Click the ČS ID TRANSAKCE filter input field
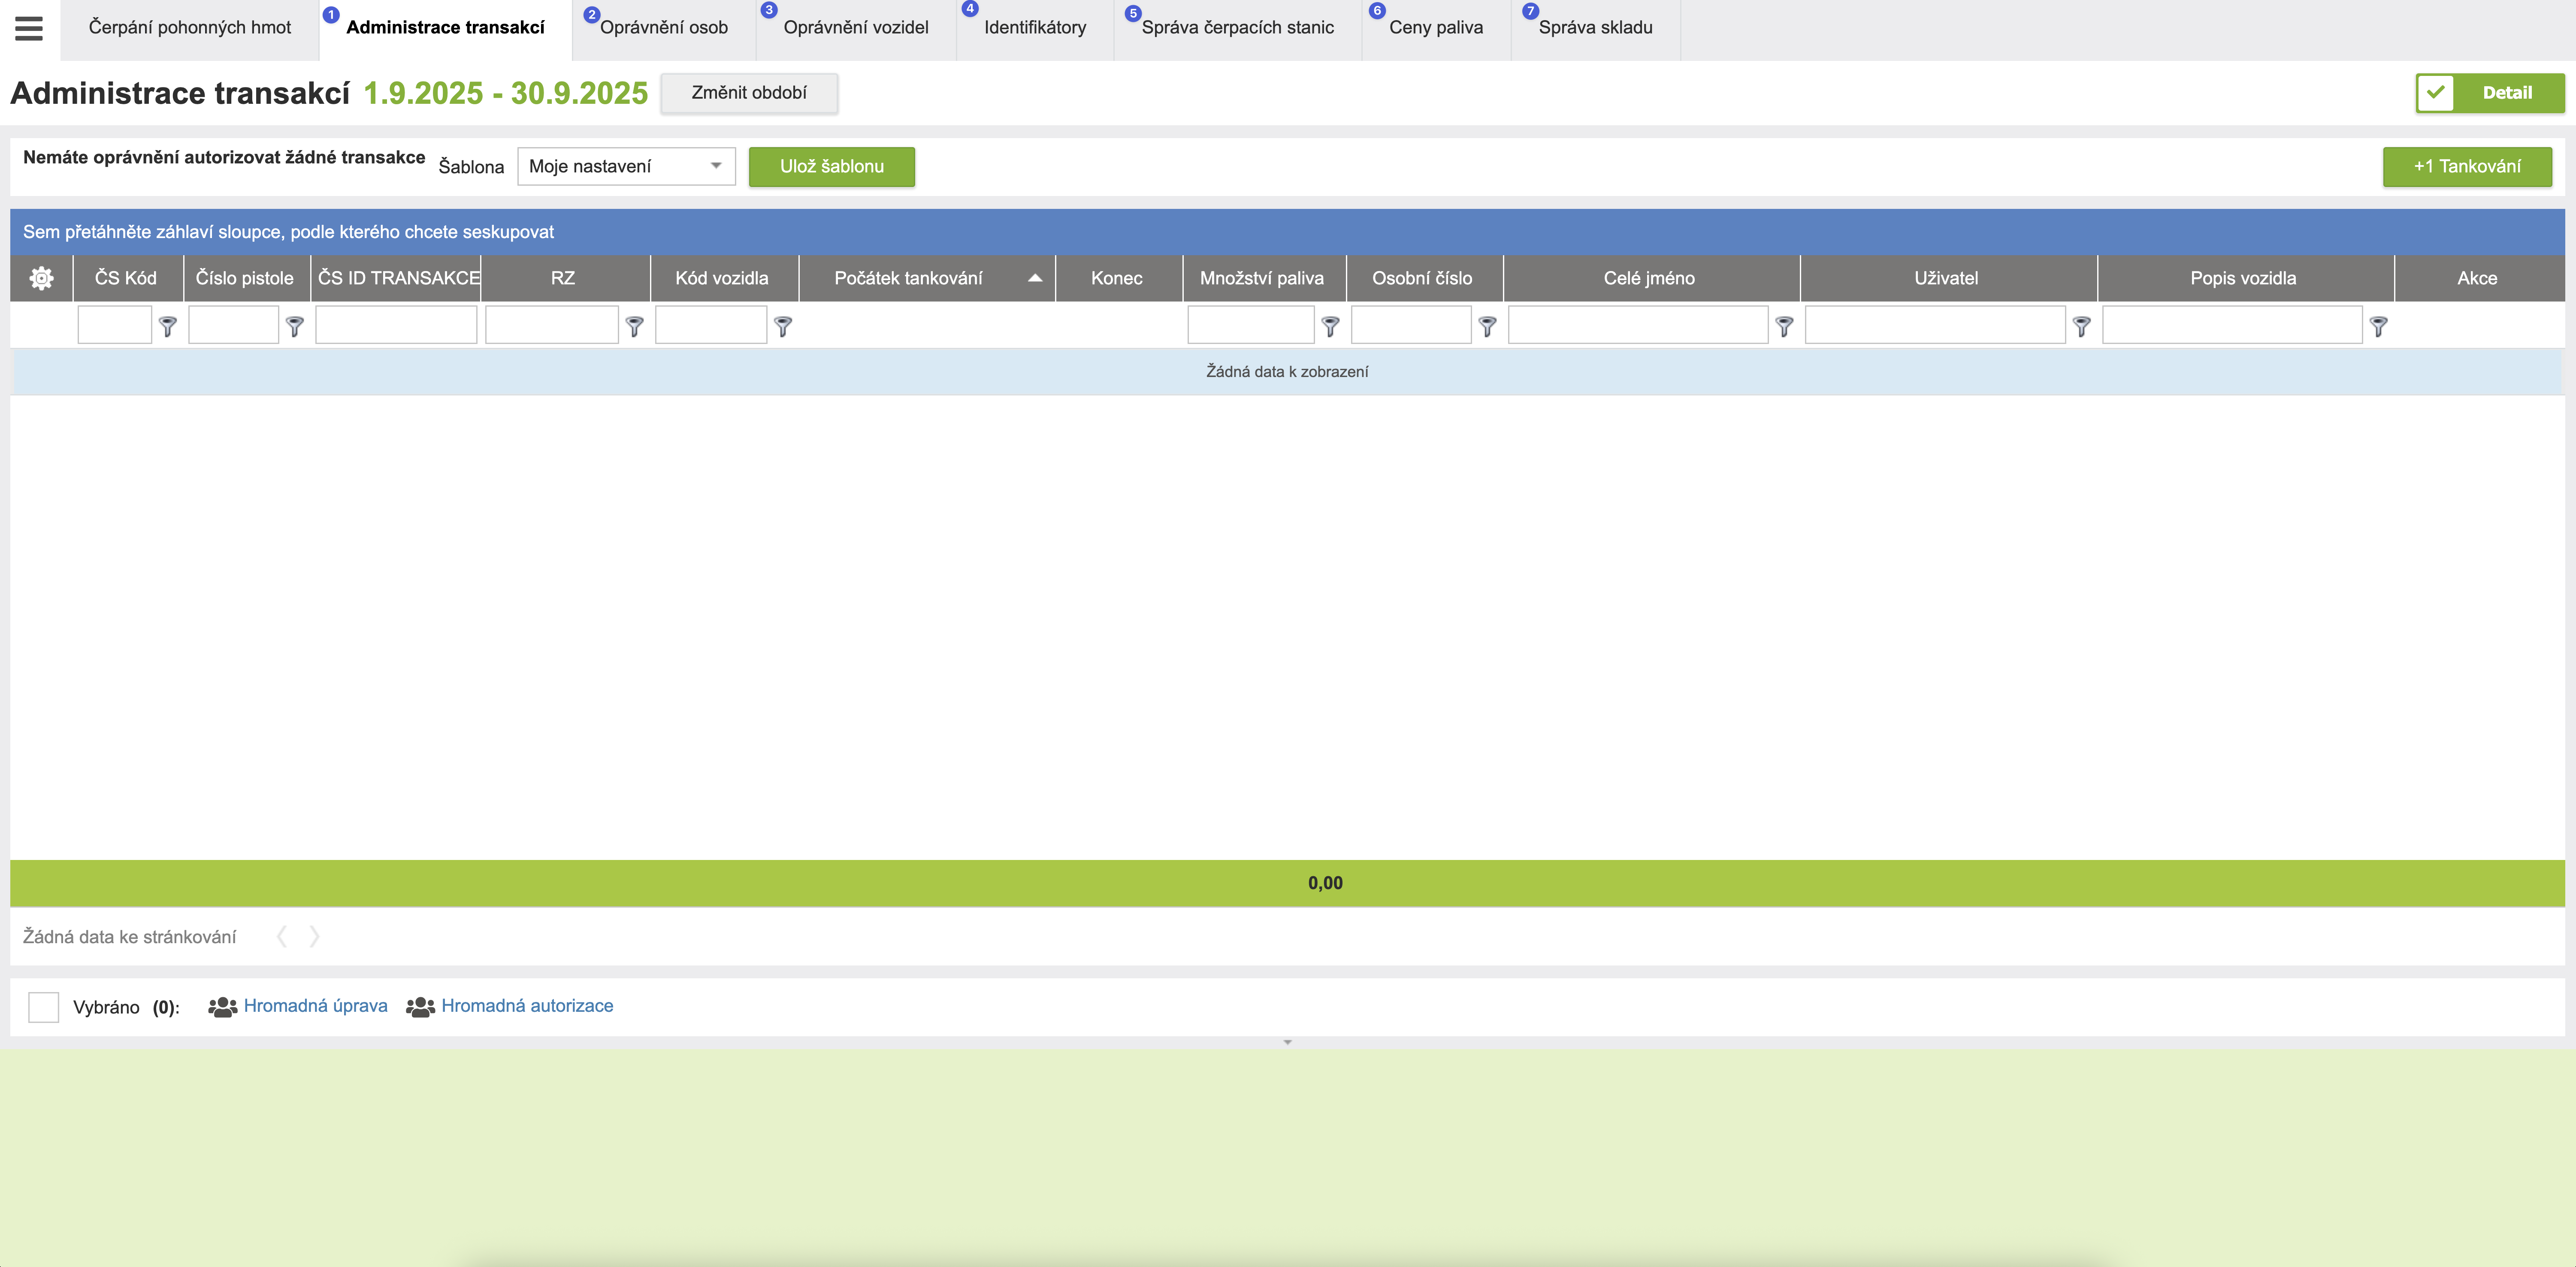Screen dimensions: 2576x1267 click(396, 325)
